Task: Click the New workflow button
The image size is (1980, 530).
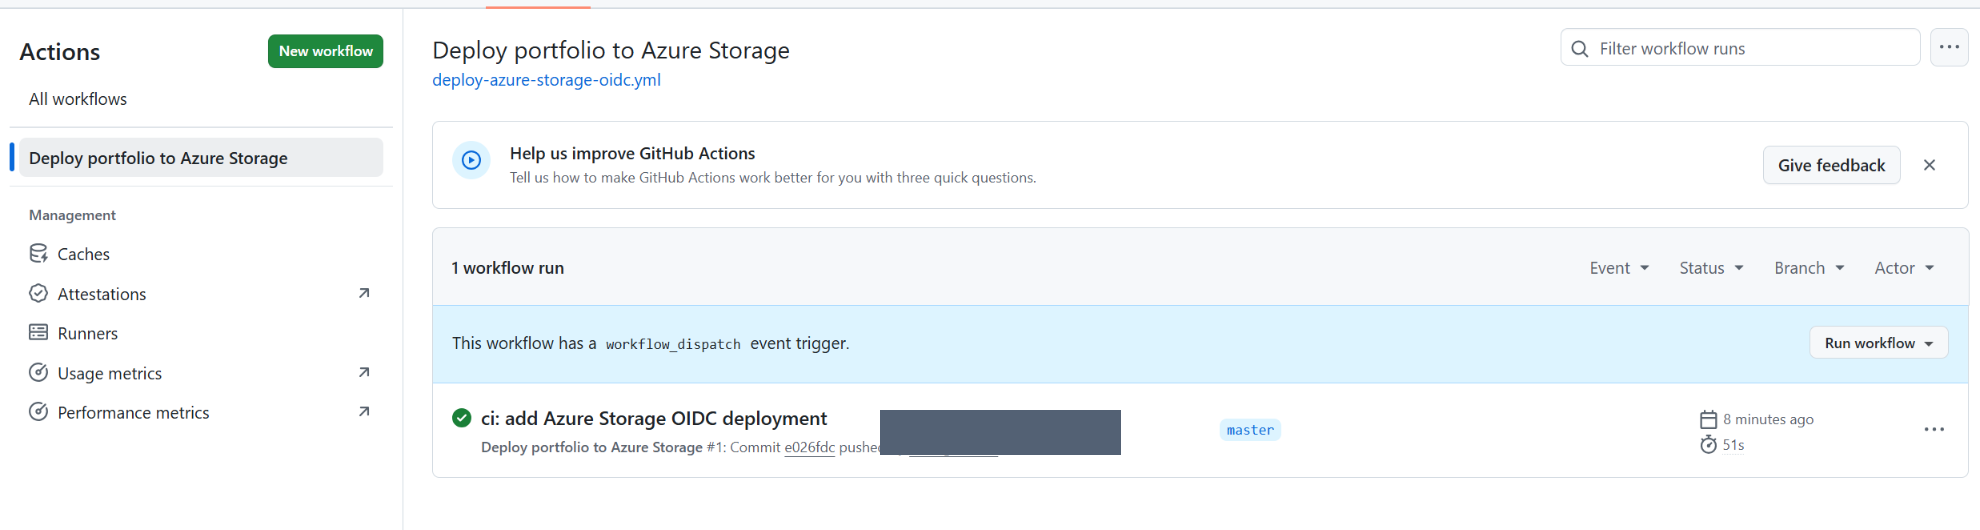Action: pyautogui.click(x=325, y=51)
